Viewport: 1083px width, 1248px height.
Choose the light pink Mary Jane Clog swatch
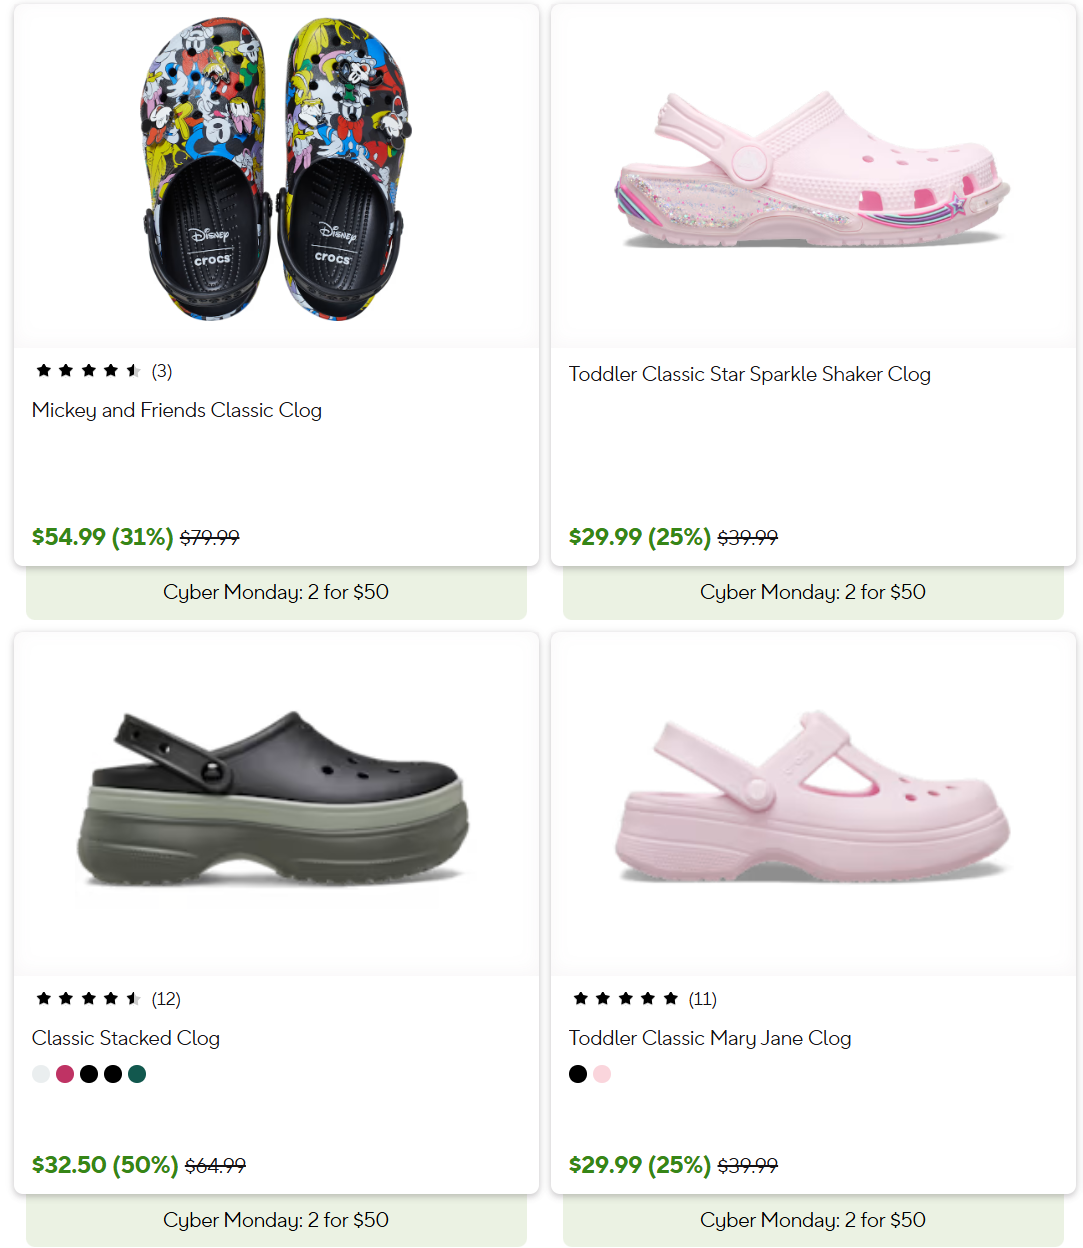pyautogui.click(x=602, y=1074)
